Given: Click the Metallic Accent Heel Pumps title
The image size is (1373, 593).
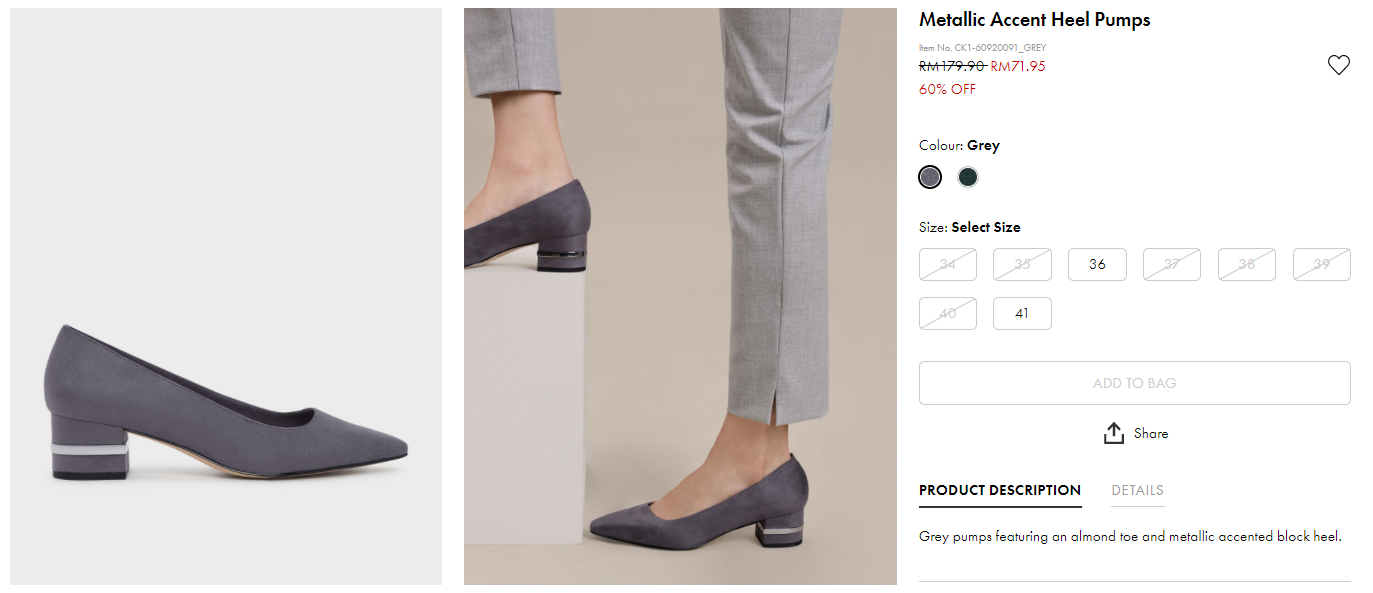Looking at the screenshot, I should [1034, 20].
